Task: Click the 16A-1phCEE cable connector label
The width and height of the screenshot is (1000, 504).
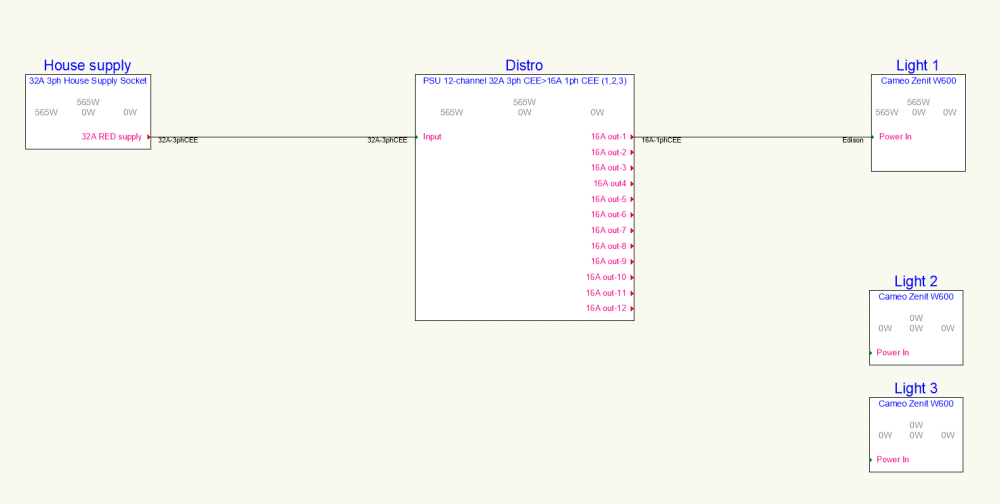Action: (661, 141)
